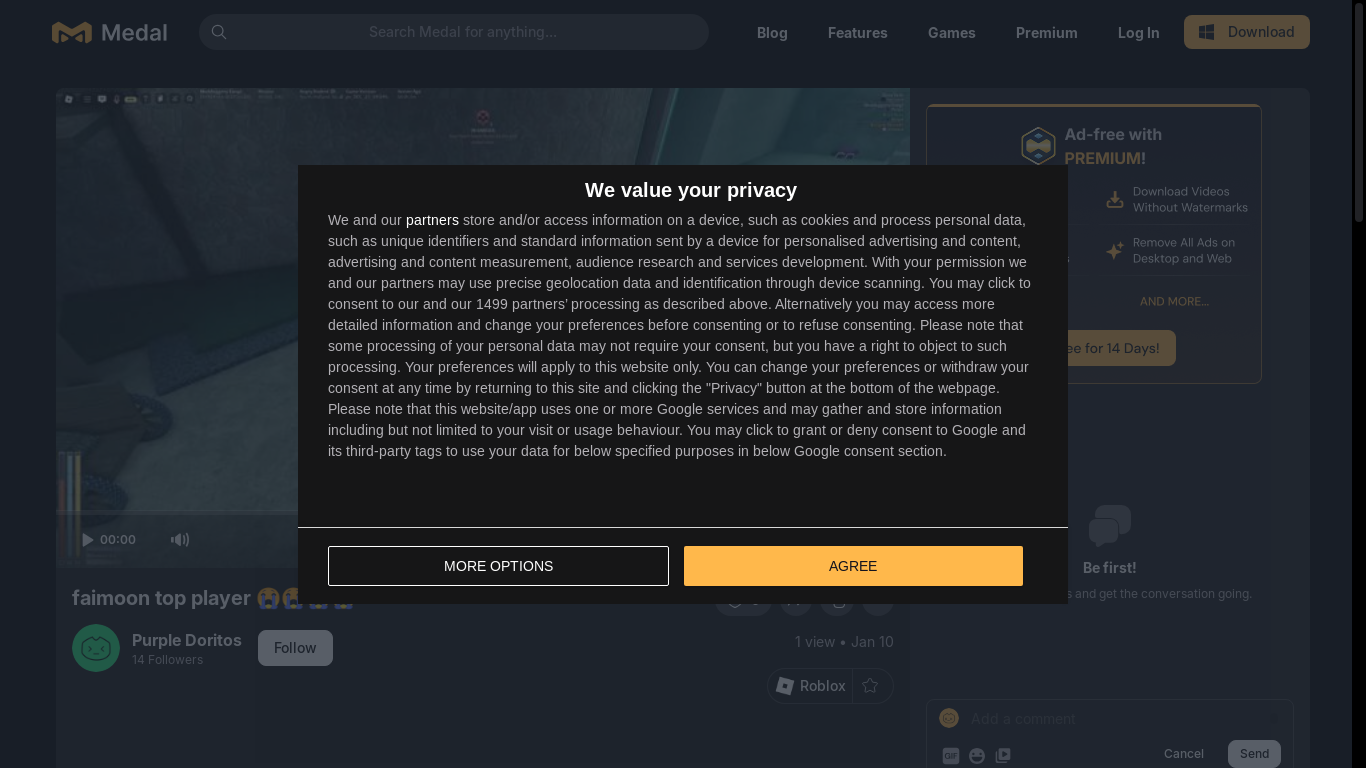The width and height of the screenshot is (1366, 768).
Task: Click the Download button
Action: tap(1247, 32)
